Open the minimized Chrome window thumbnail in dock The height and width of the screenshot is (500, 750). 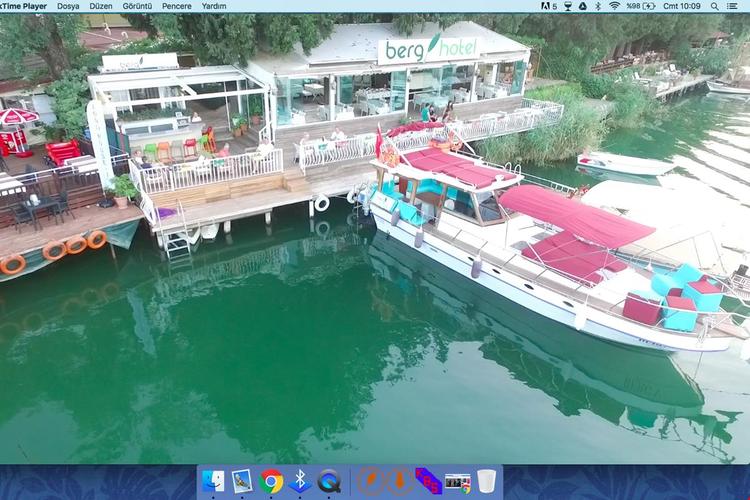tap(457, 482)
